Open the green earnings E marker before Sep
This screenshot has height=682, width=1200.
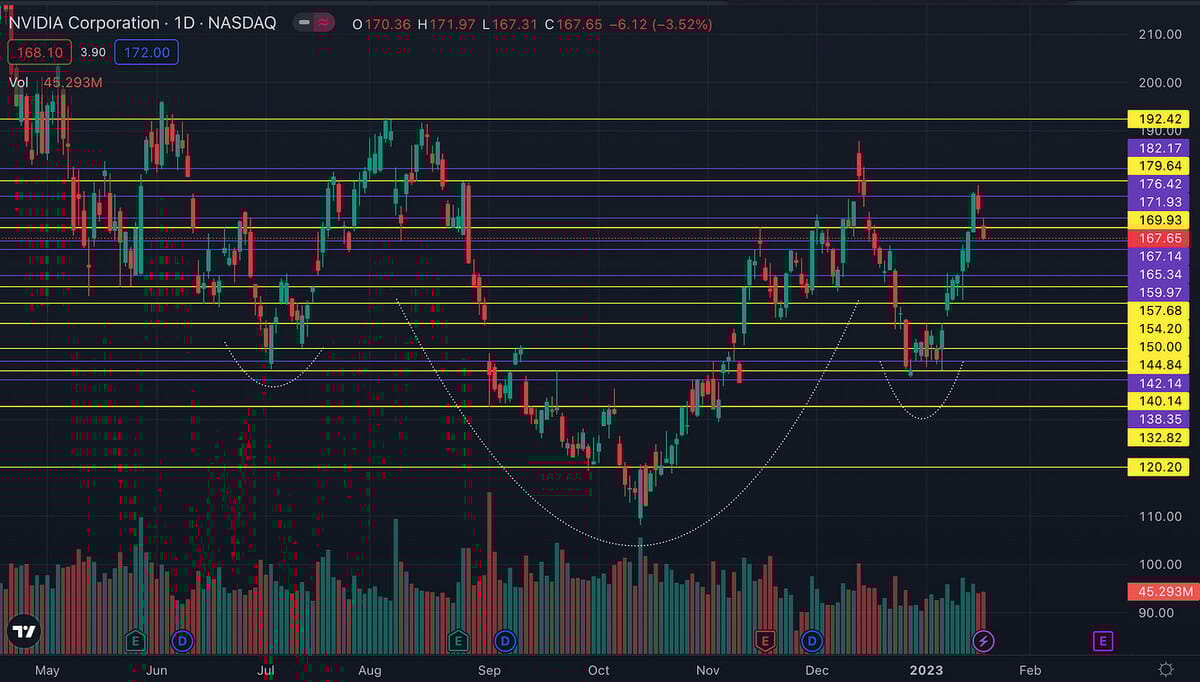pyautogui.click(x=458, y=640)
